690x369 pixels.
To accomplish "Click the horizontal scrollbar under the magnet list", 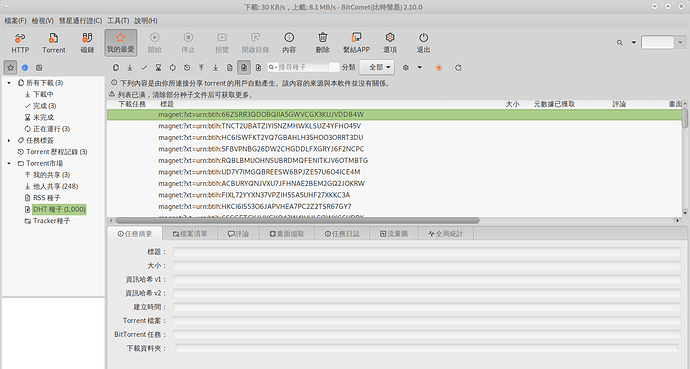I will click(297, 220).
